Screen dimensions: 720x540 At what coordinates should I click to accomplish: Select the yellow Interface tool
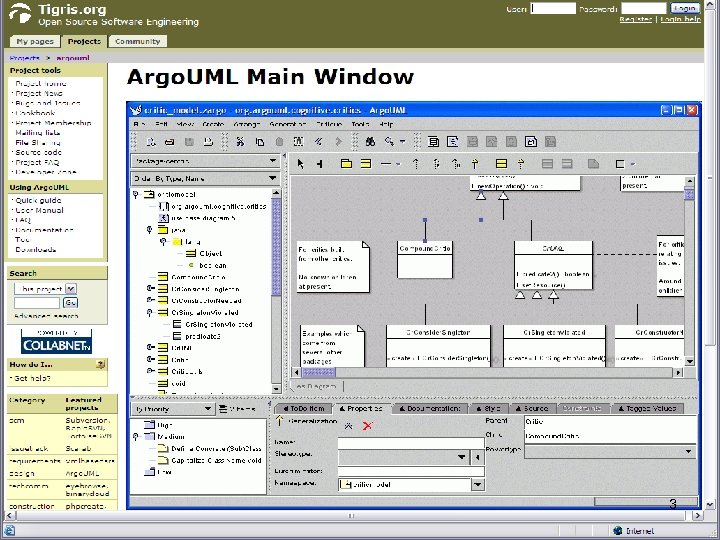(501, 164)
